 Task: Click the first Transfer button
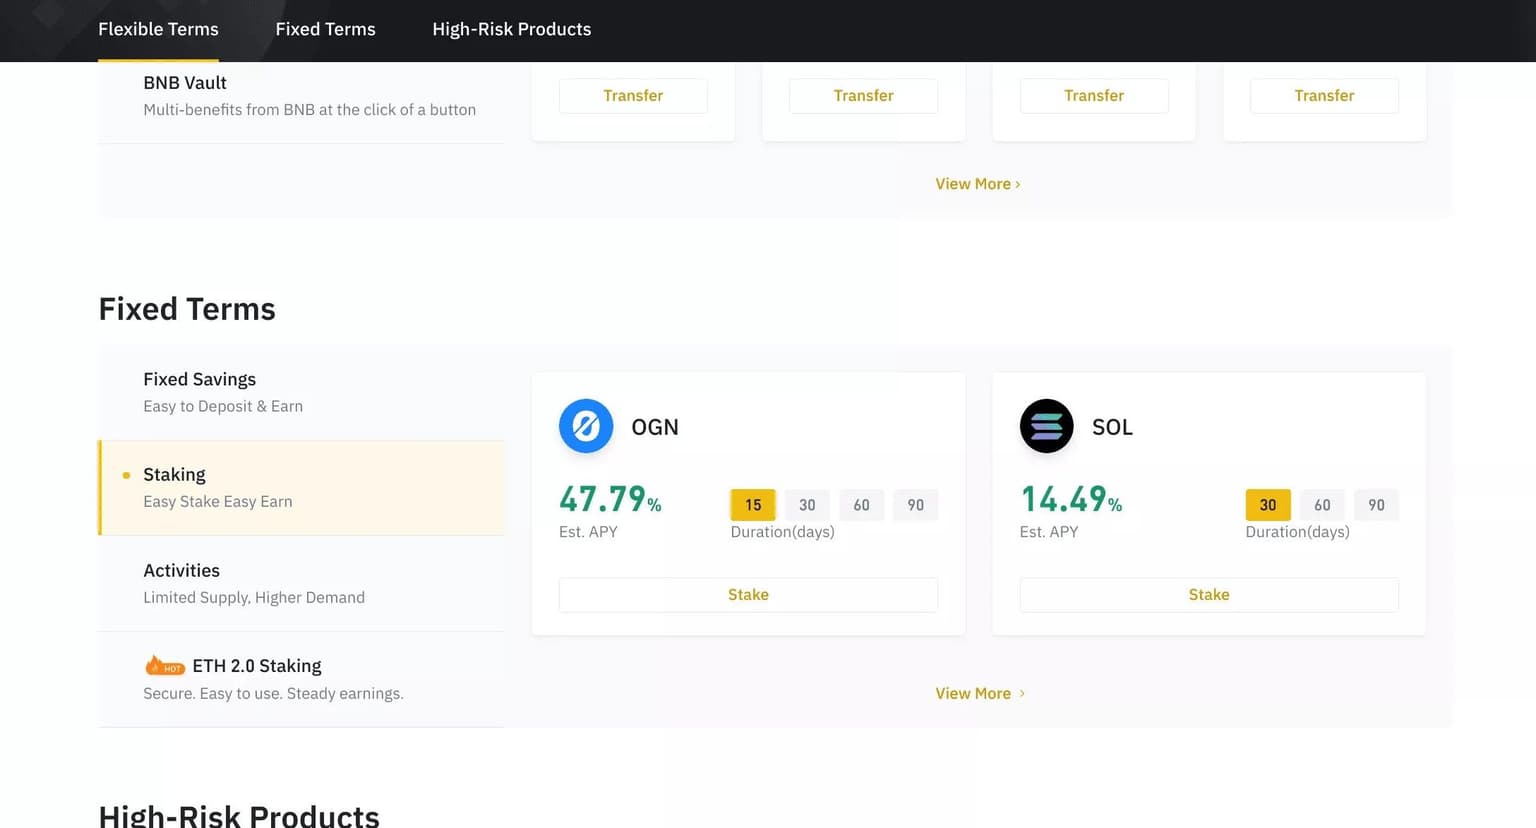633,96
